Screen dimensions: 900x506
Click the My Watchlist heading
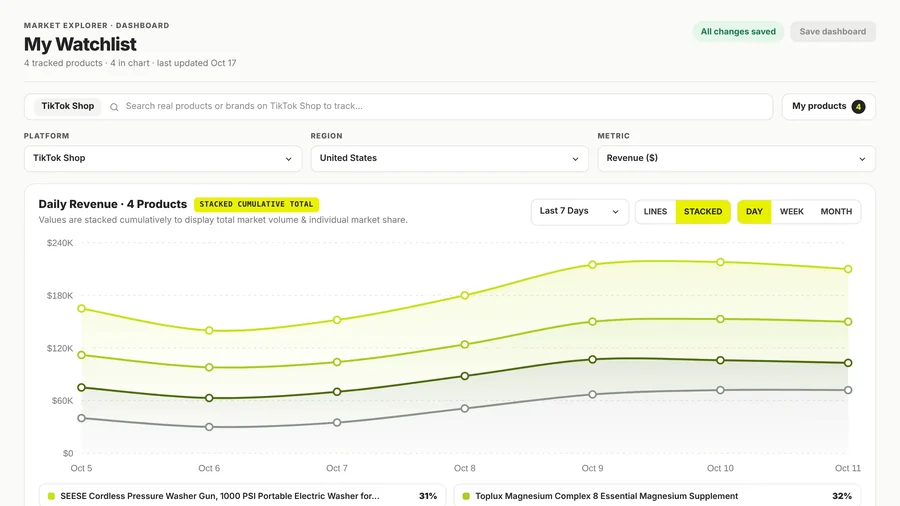pyautogui.click(x=80, y=44)
